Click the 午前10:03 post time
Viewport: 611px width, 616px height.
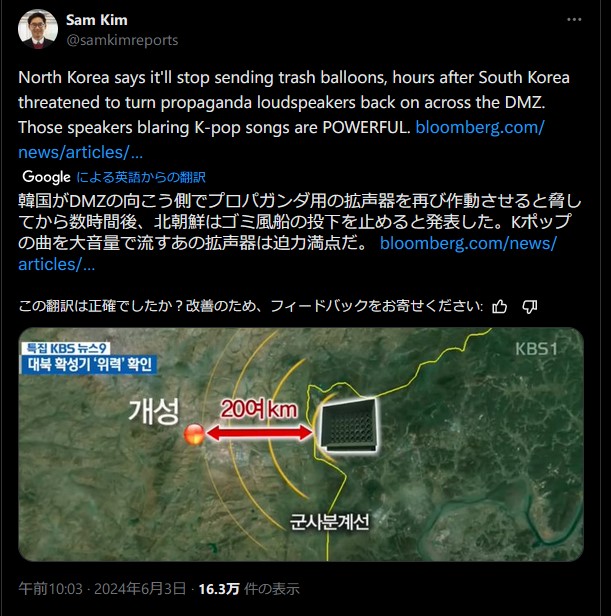[50, 588]
